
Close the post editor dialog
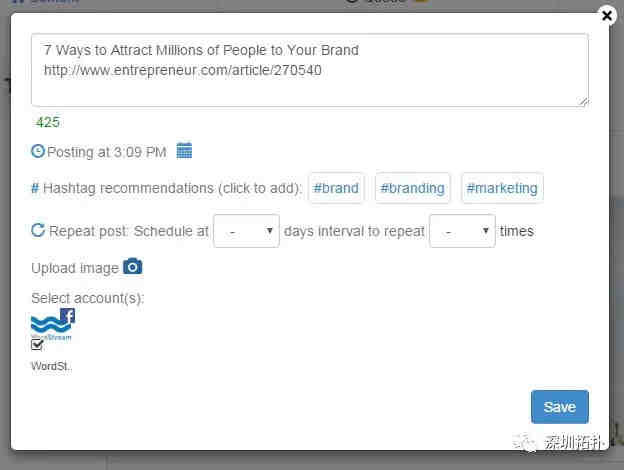tap(607, 16)
